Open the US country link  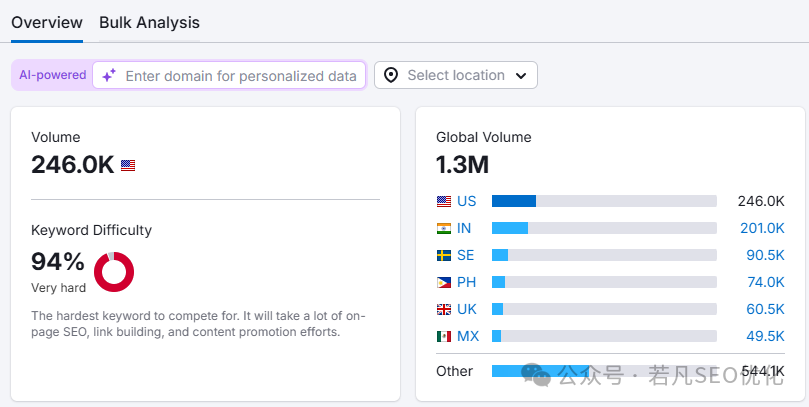tap(466, 201)
